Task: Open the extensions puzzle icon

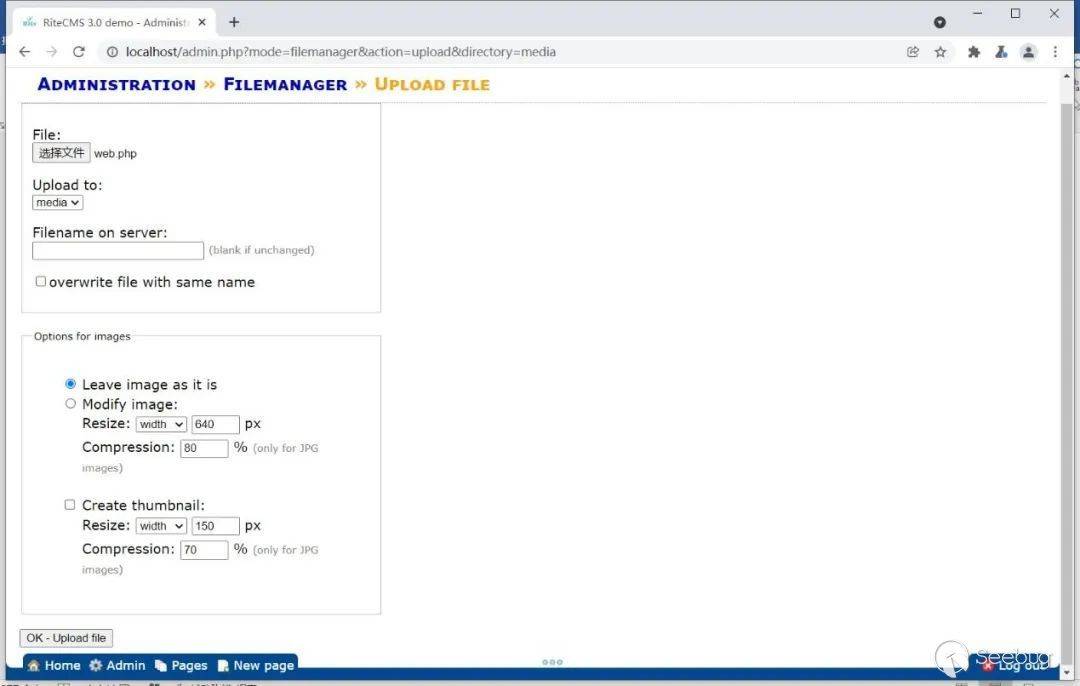Action: click(974, 52)
